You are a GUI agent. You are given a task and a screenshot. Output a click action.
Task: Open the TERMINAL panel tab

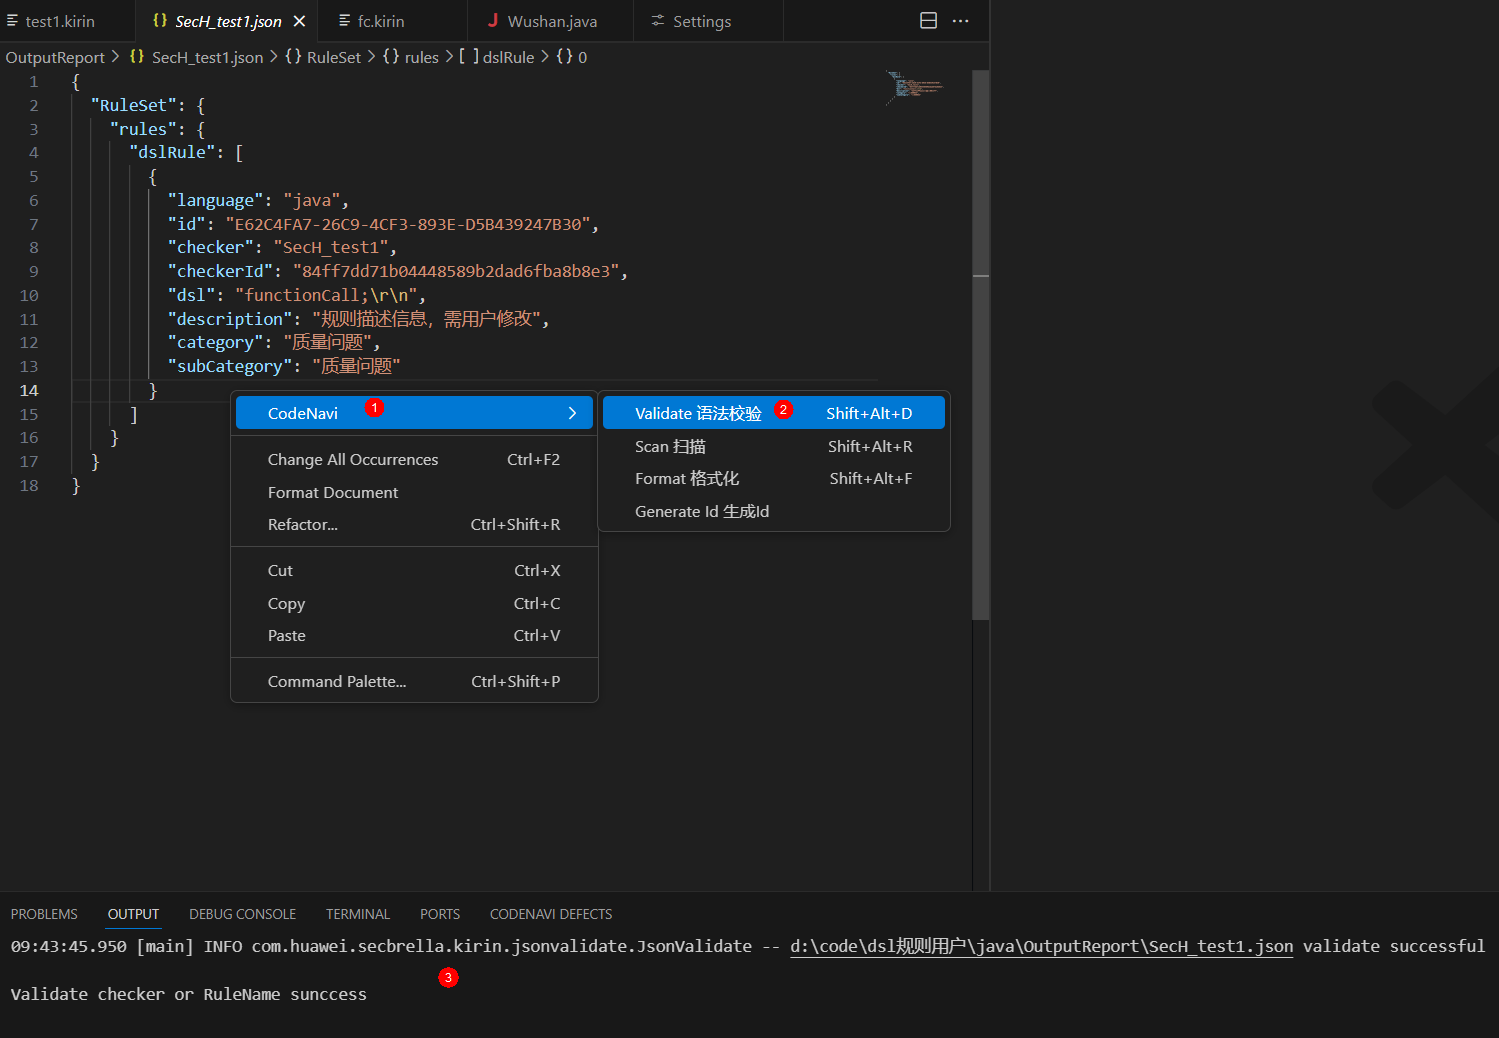[357, 914]
